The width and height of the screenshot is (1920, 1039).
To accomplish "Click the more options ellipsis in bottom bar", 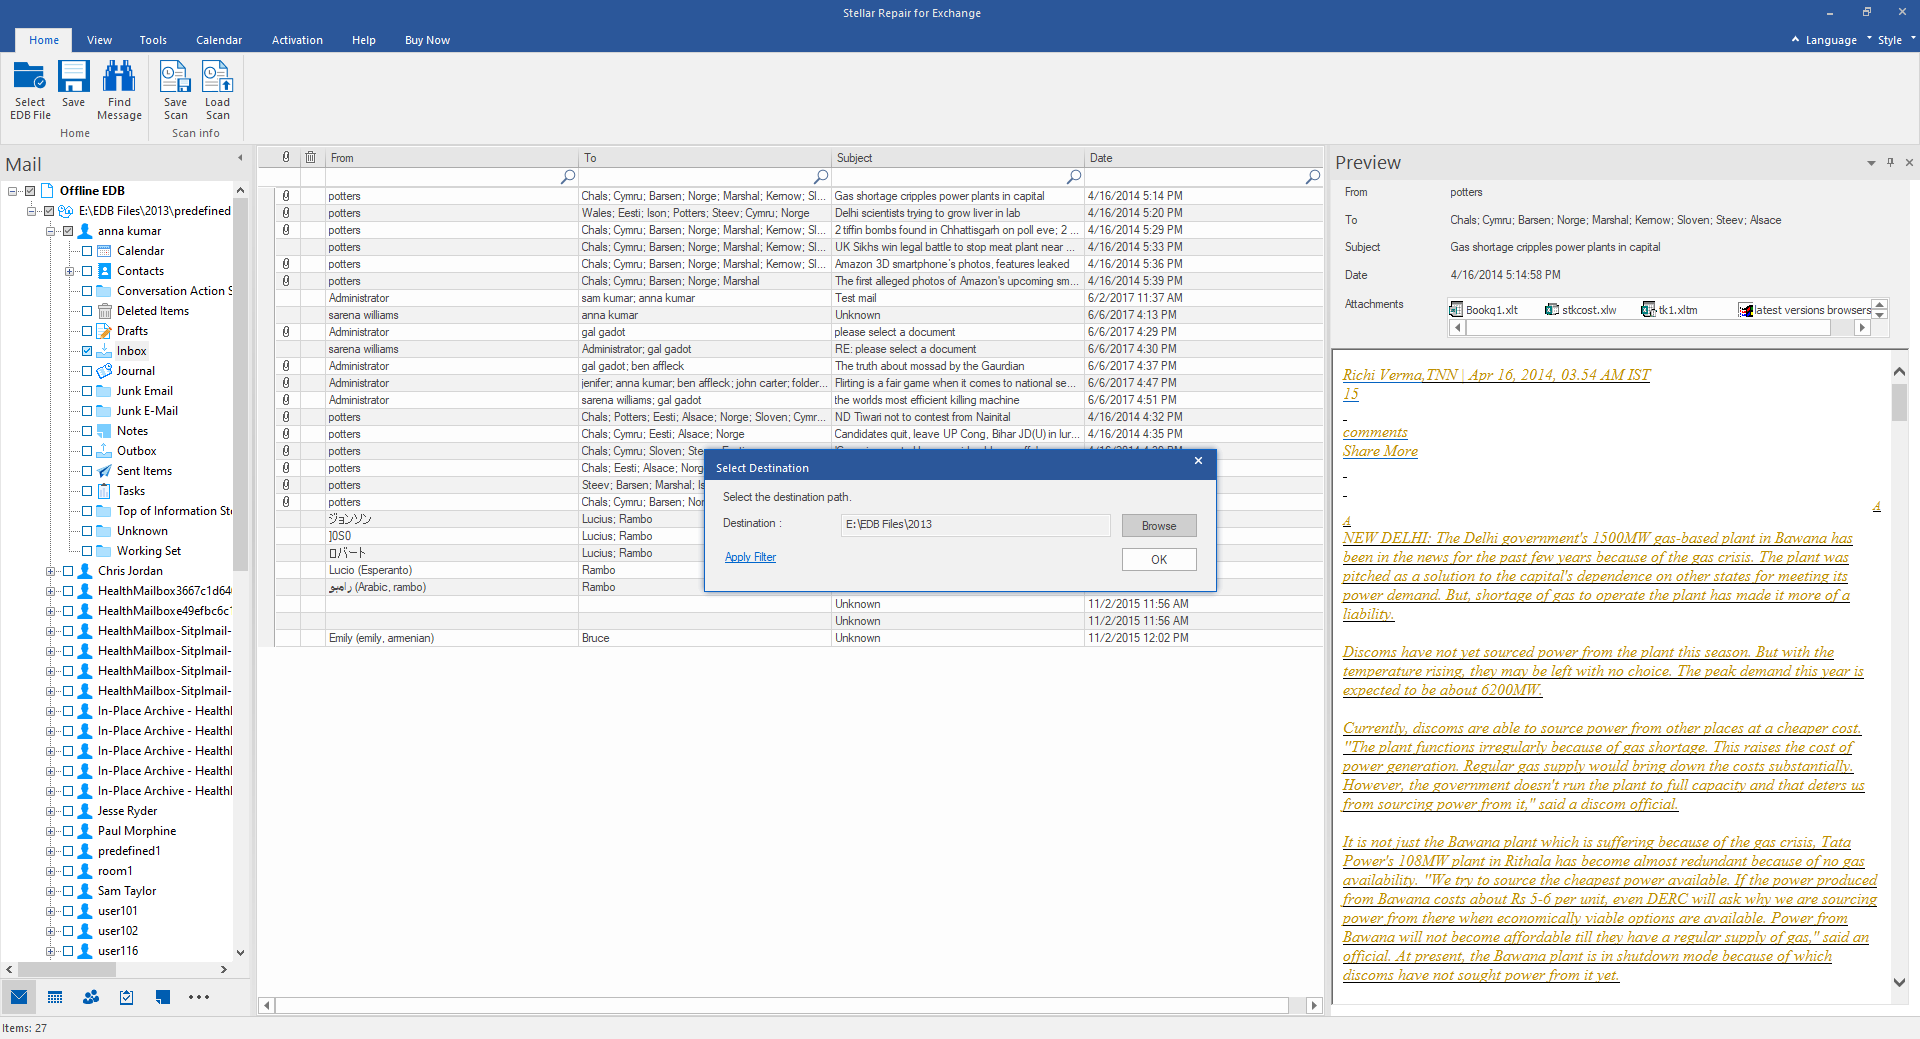I will pos(199,997).
